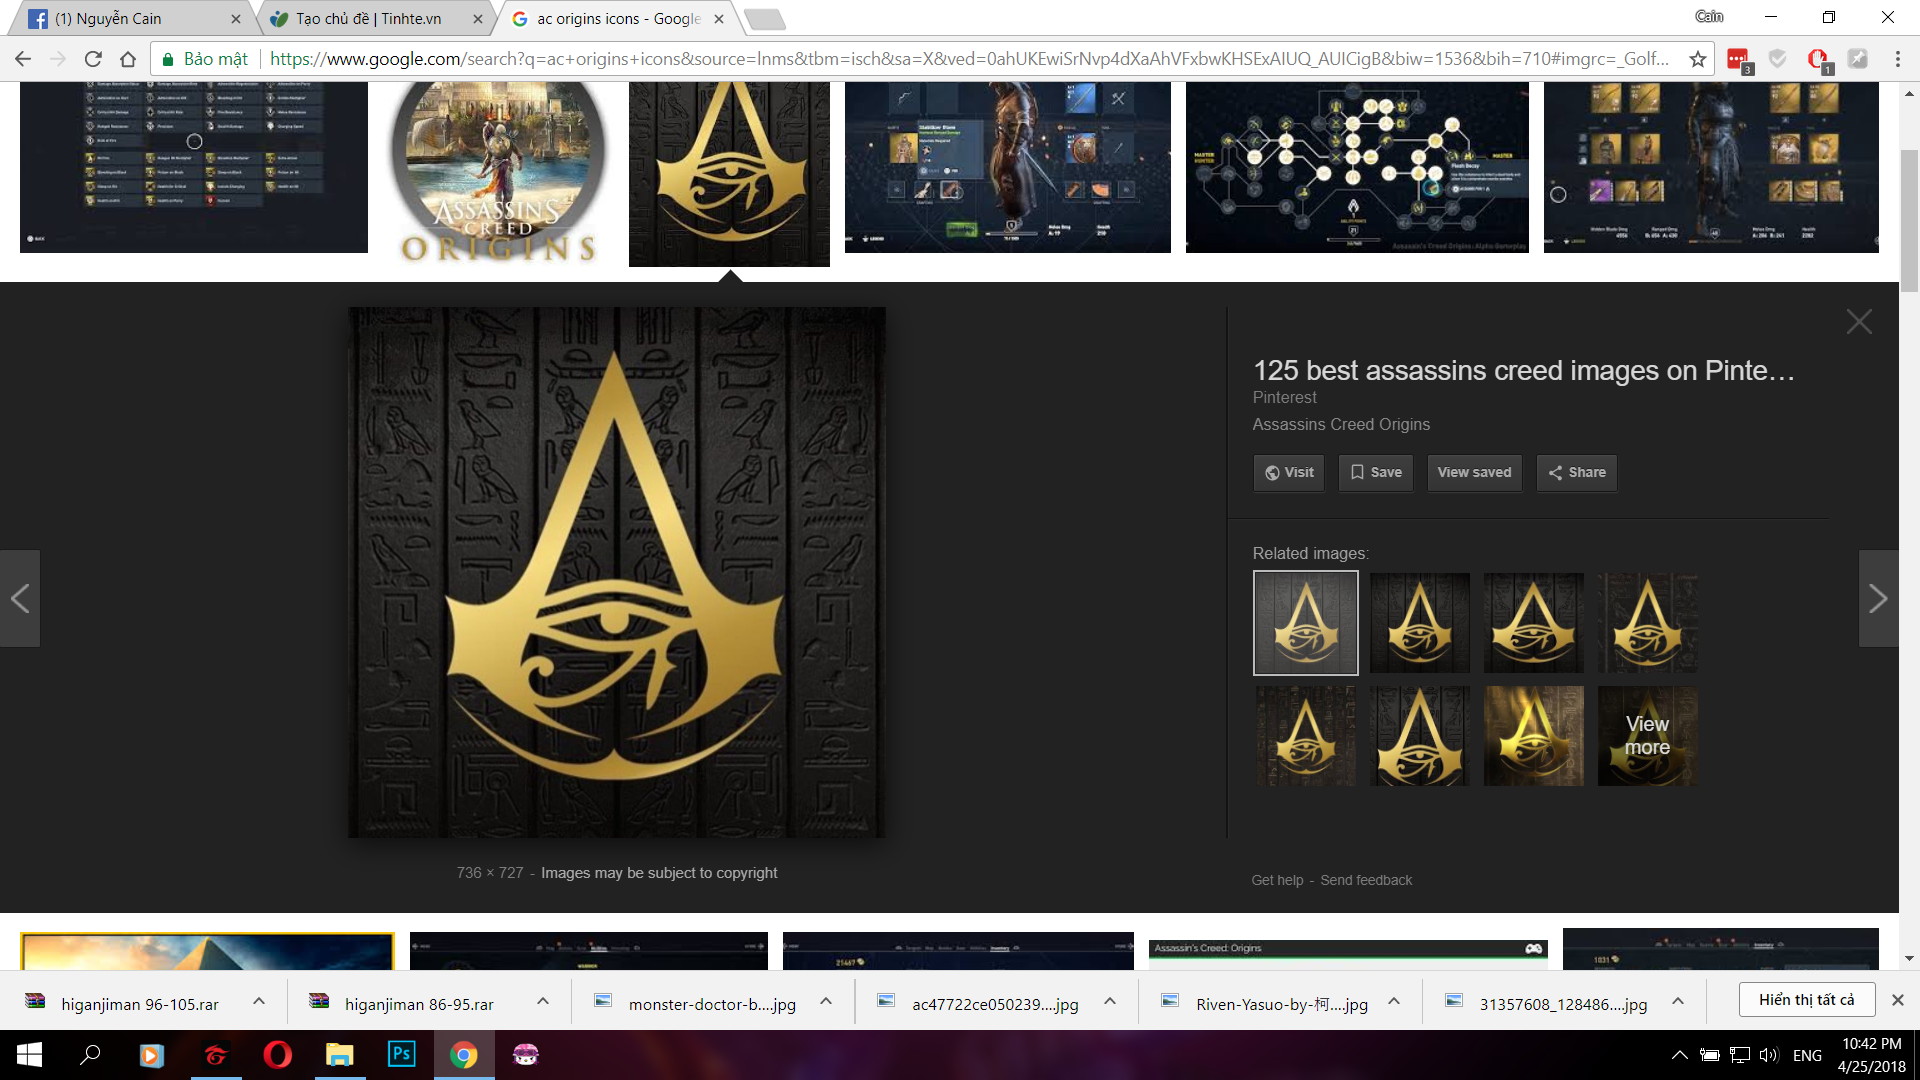Open Chrome's three-dot menu
The height and width of the screenshot is (1080, 1920).
click(1897, 59)
